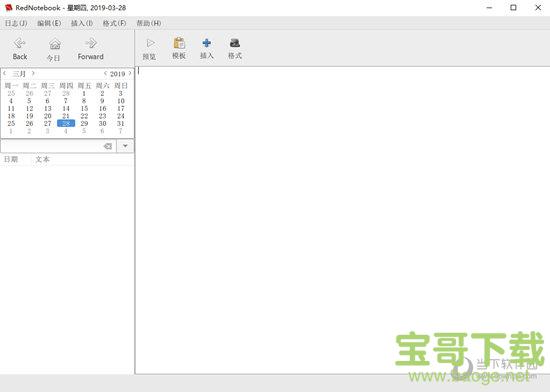550x392 pixels.
Task: Click the 2019 year label
Action: point(118,74)
